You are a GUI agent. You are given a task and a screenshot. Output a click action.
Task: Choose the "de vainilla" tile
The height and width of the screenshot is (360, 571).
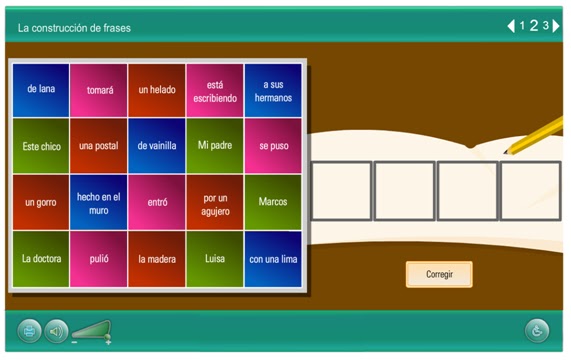coord(157,146)
